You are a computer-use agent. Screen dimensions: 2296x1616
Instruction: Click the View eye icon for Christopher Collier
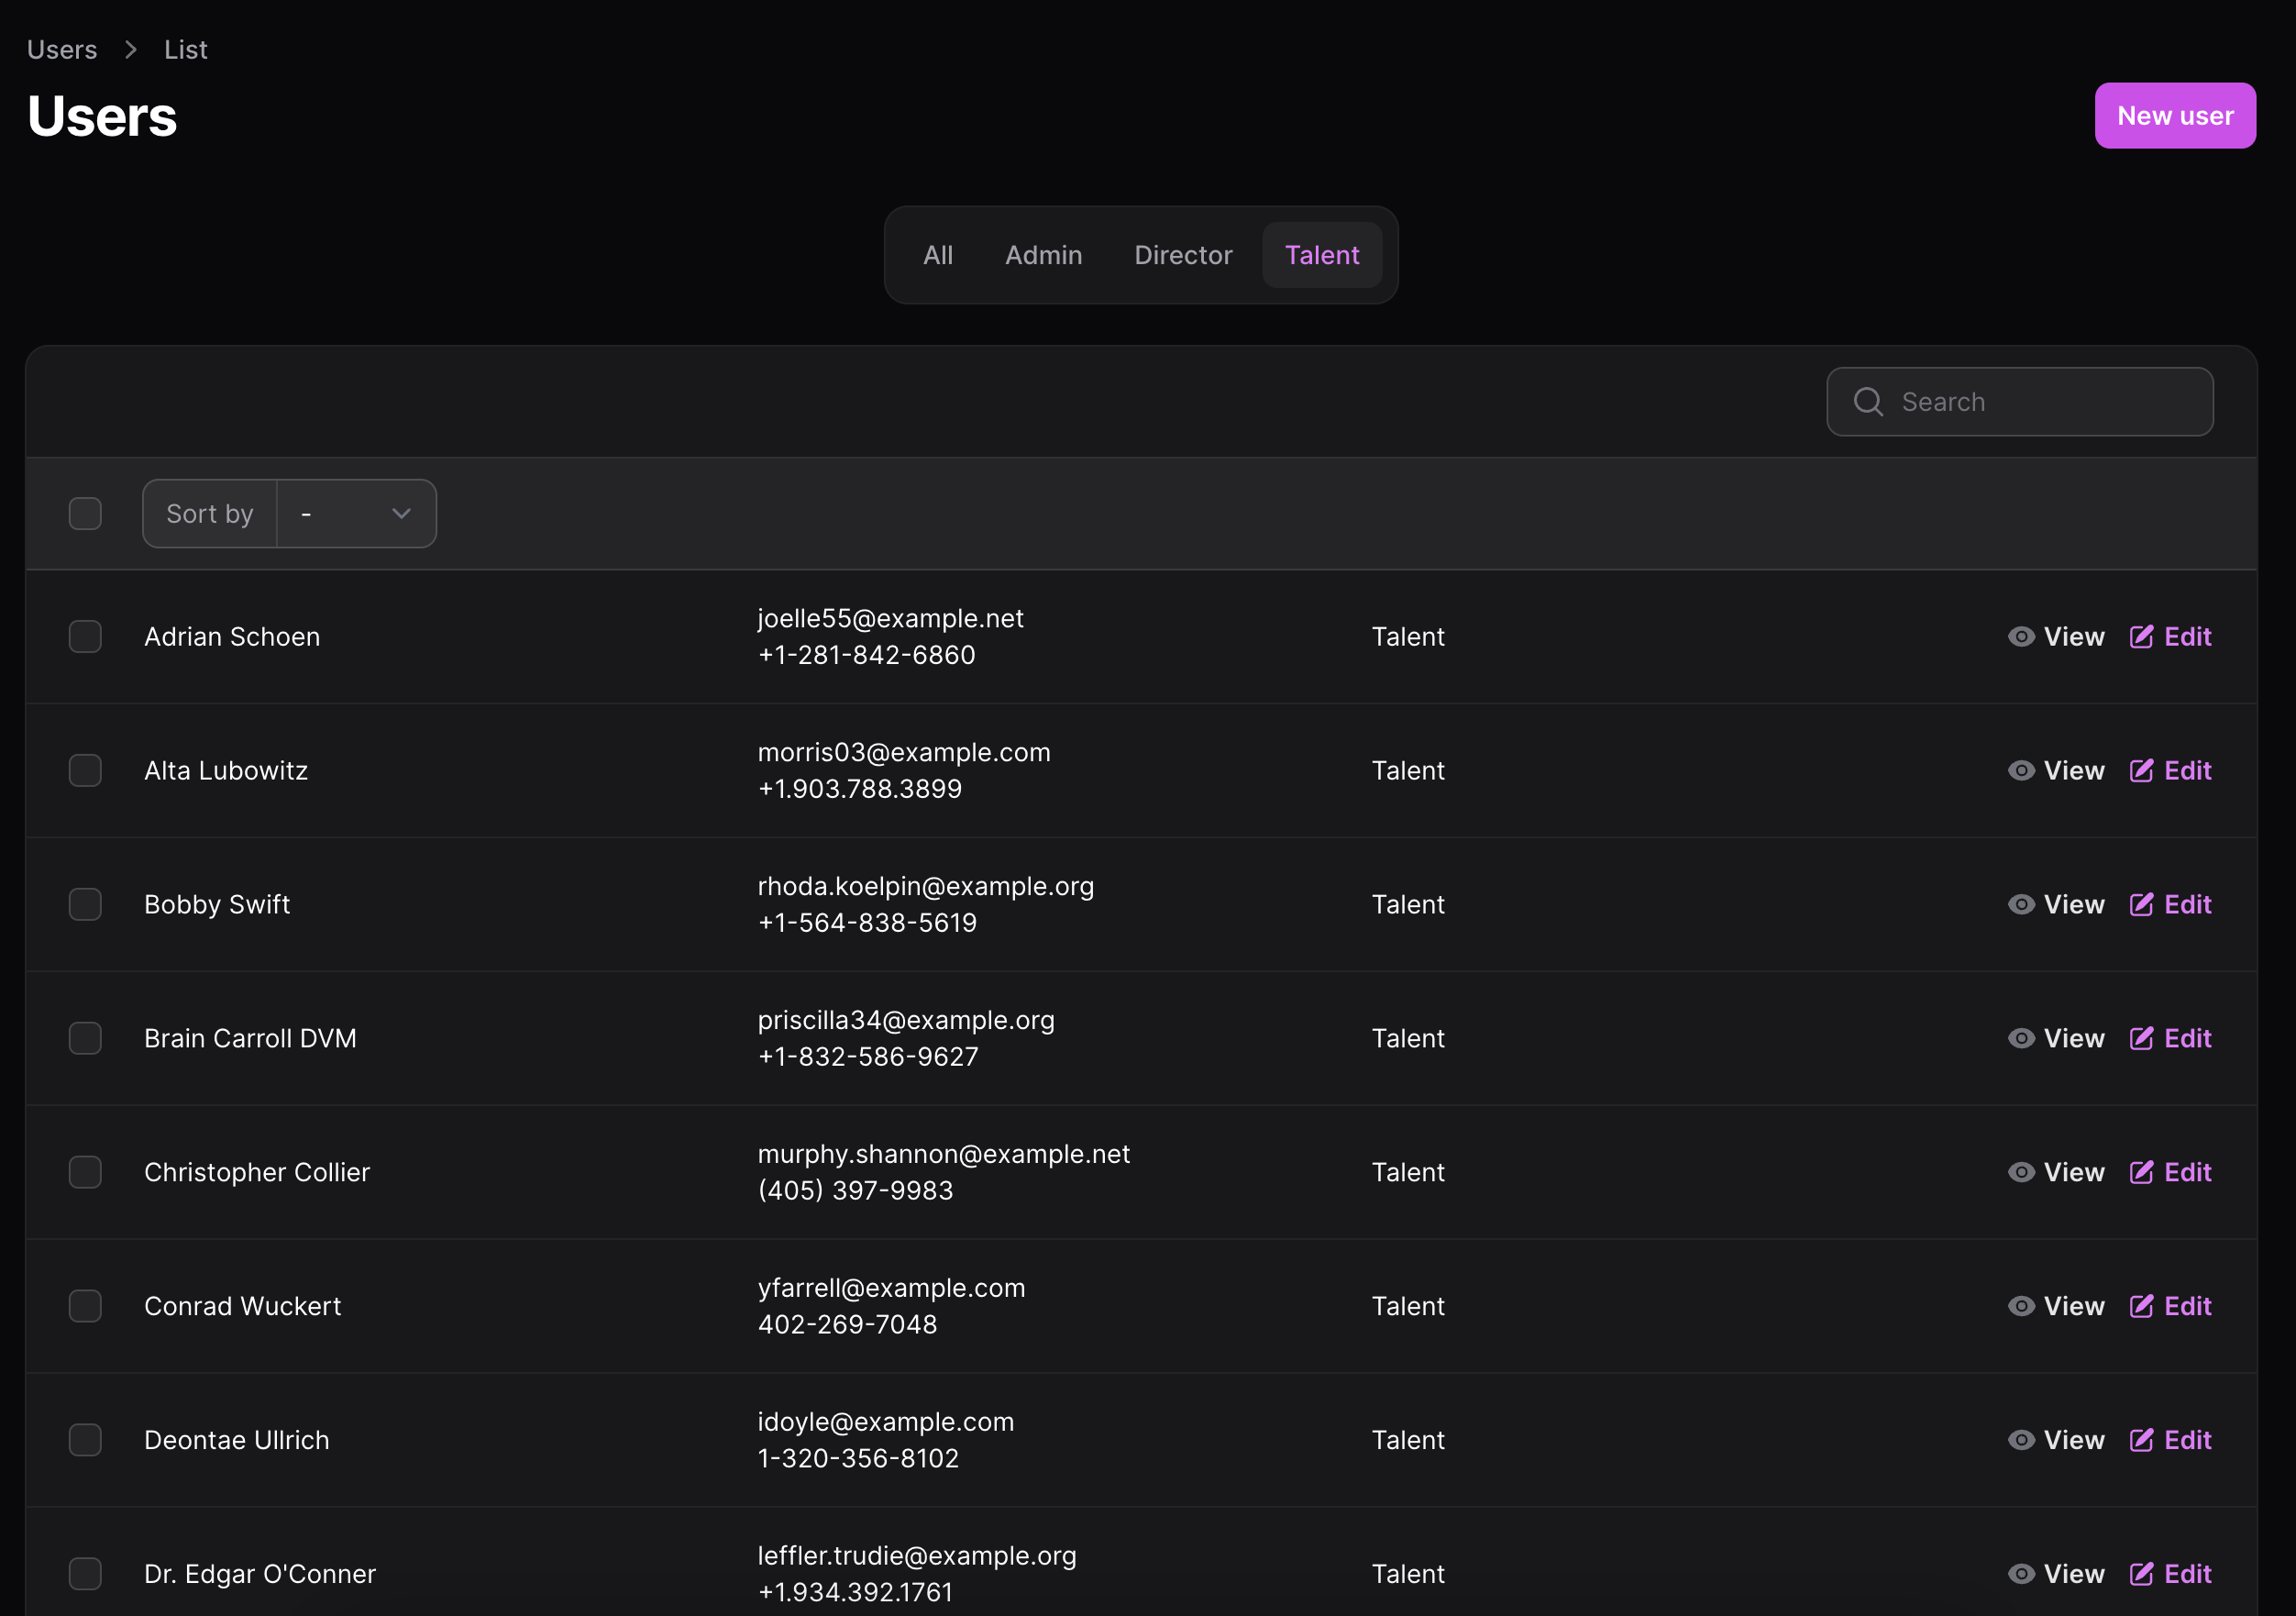2021,1172
